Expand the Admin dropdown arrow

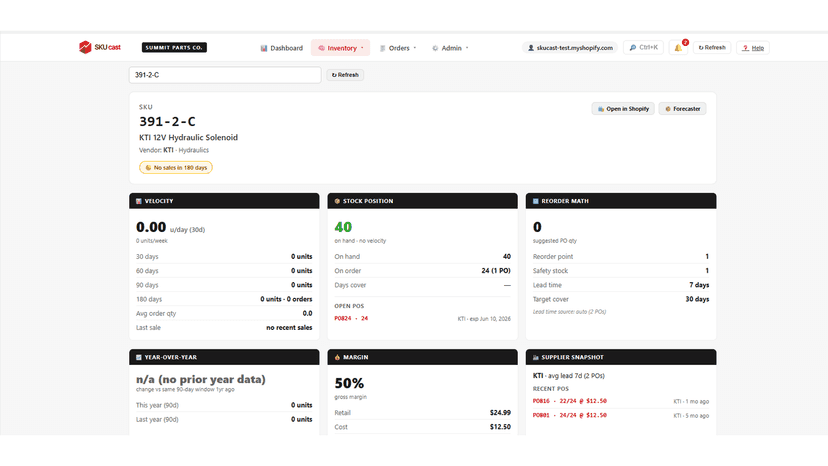(467, 48)
